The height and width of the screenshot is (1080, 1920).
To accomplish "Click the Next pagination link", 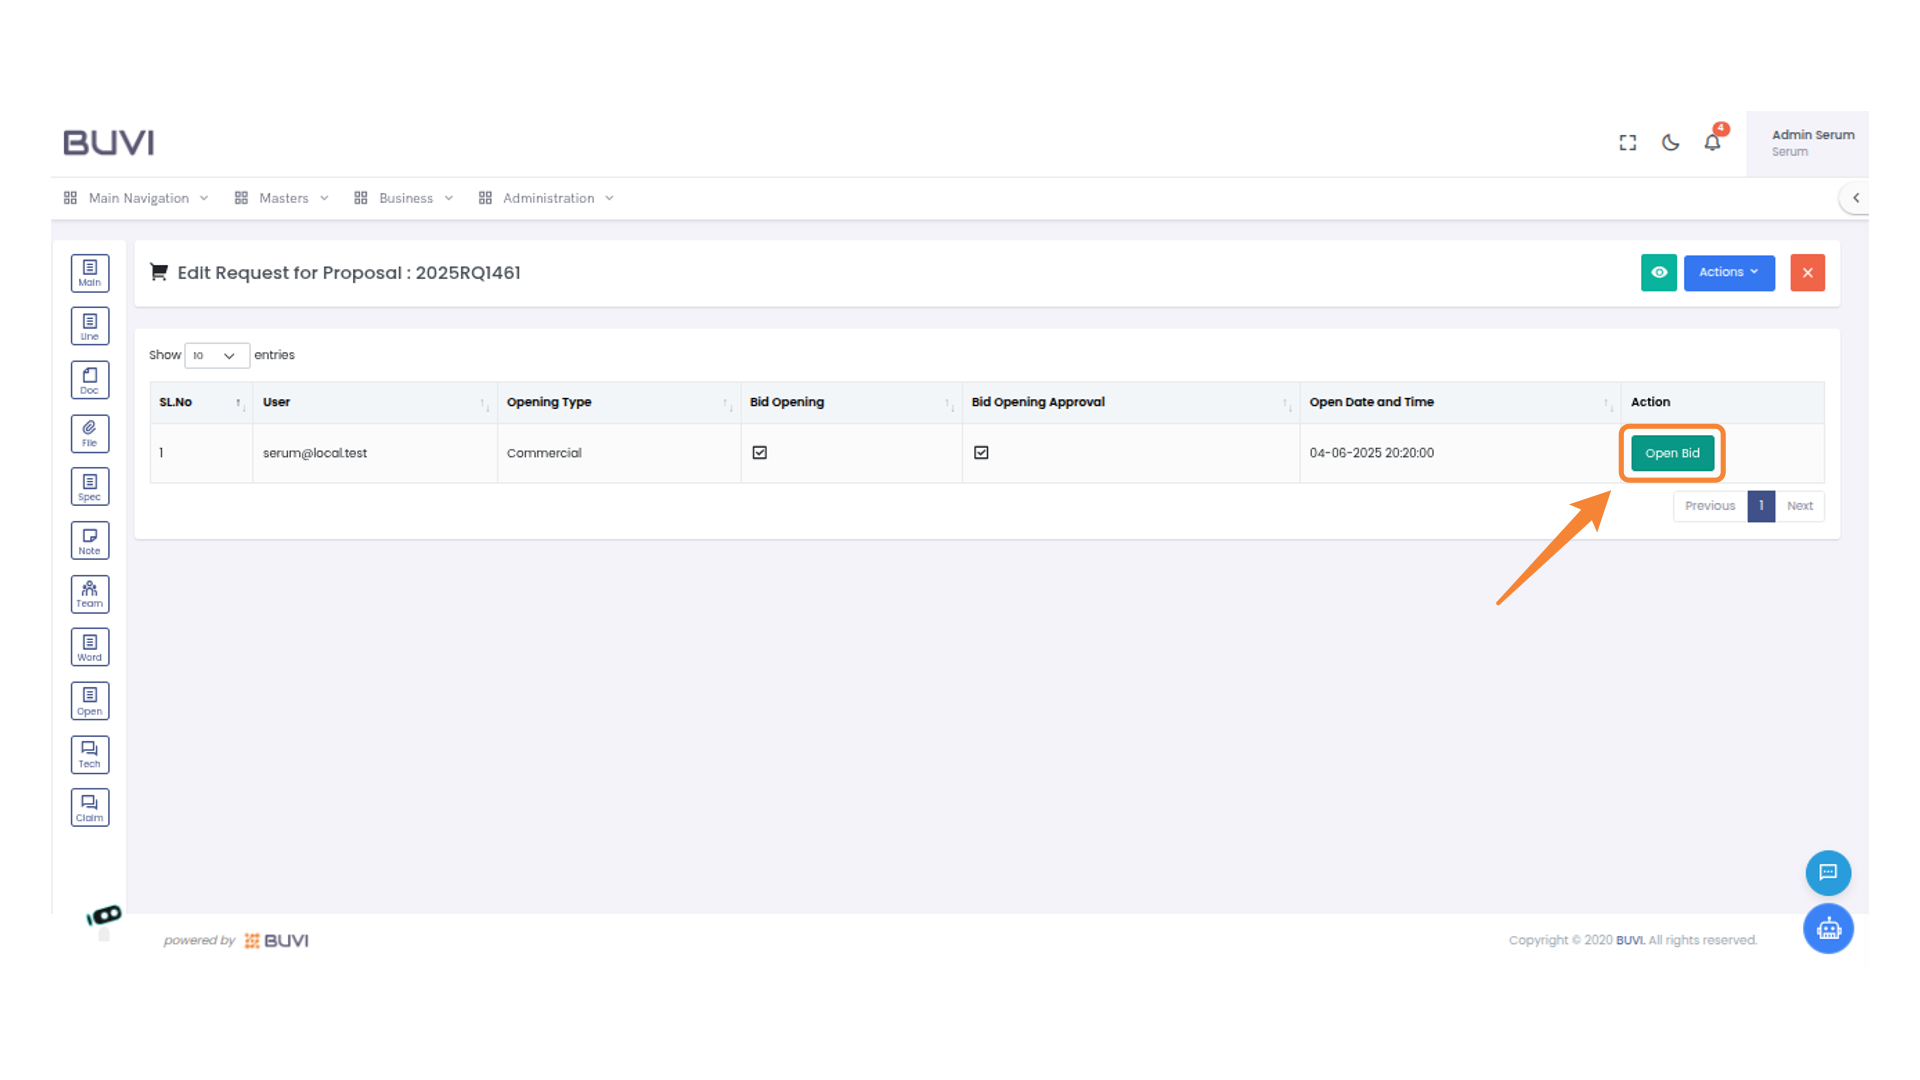I will tap(1799, 506).
